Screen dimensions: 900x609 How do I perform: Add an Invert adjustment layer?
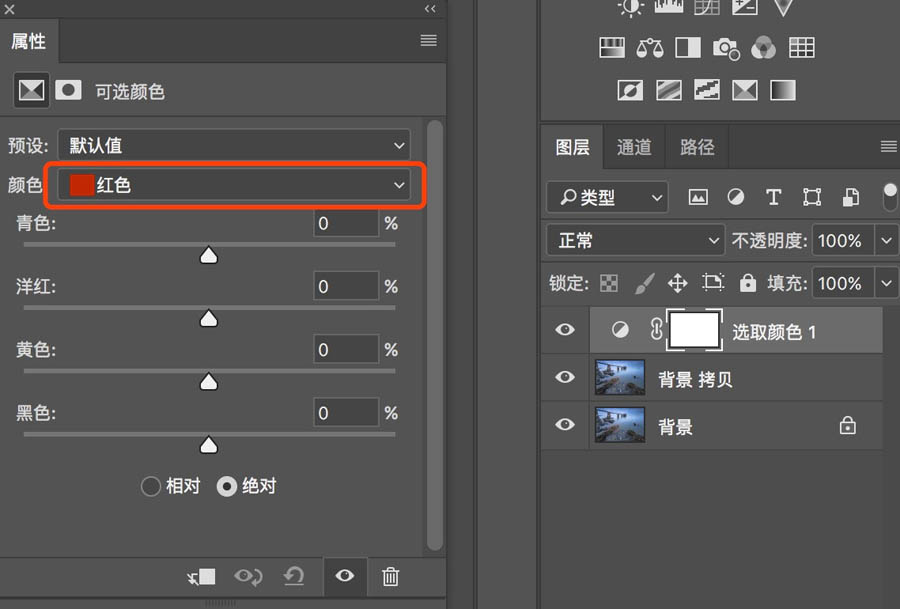click(630, 90)
